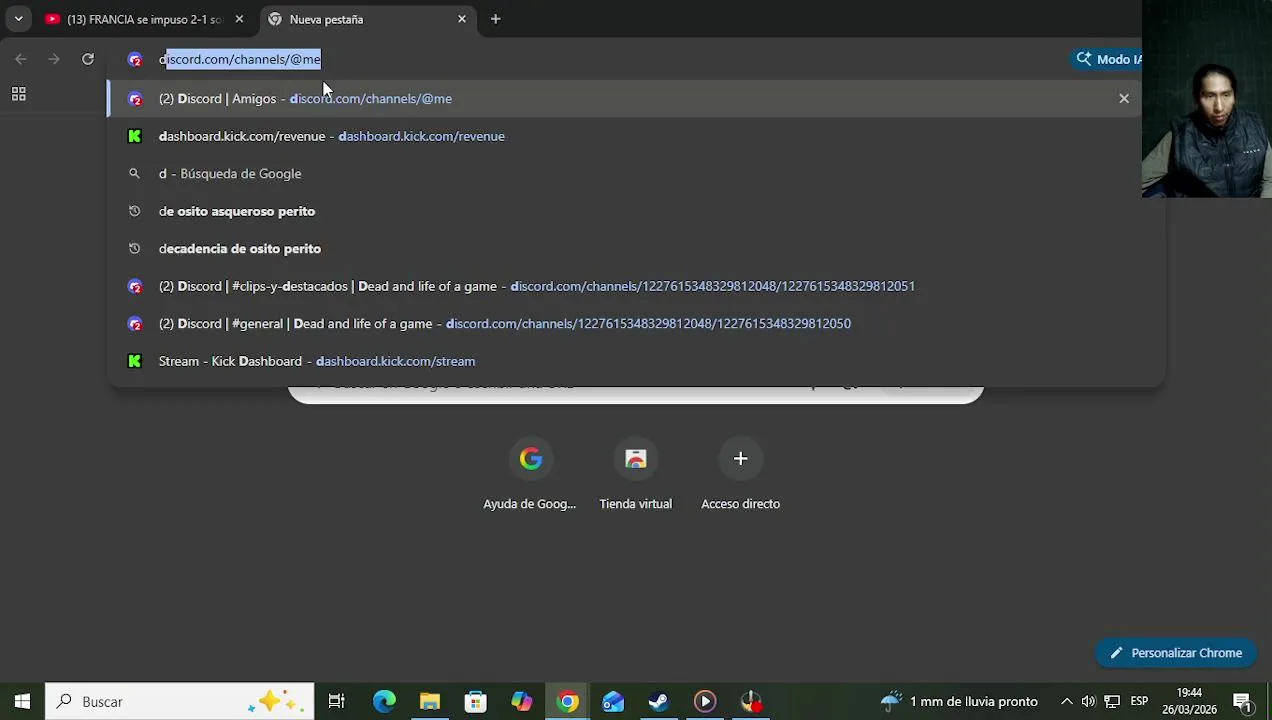Open Ayuda de Google shortcut
1272x720 pixels.
[530, 473]
